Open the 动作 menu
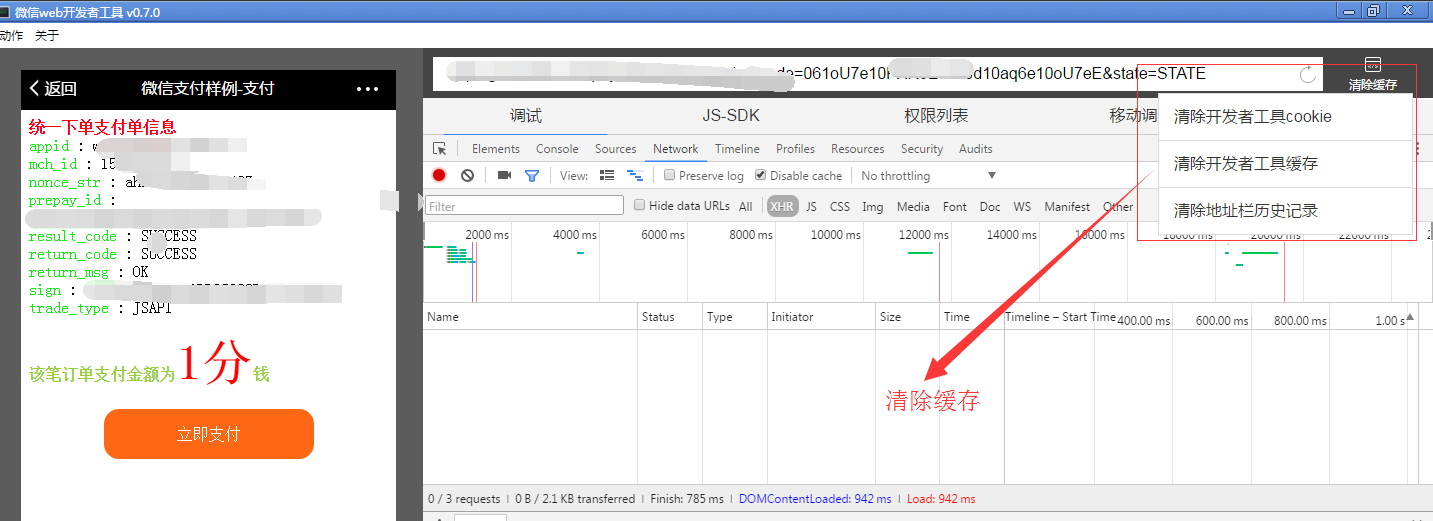This screenshot has height=521, width=1433. tap(11, 35)
